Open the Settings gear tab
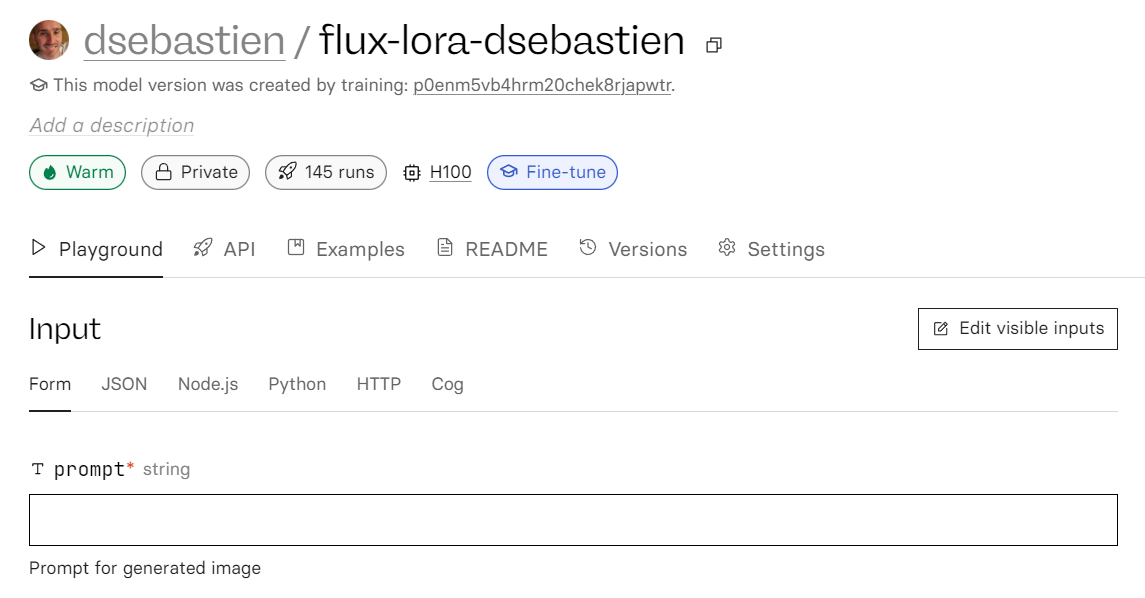The image size is (1145, 598). pyautogui.click(x=771, y=249)
